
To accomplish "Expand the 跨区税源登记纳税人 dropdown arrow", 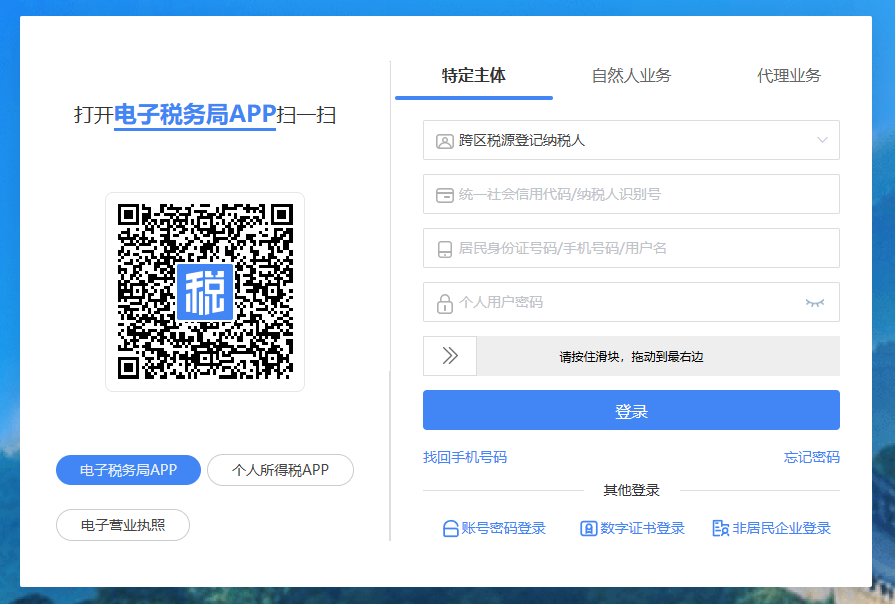I will [822, 140].
